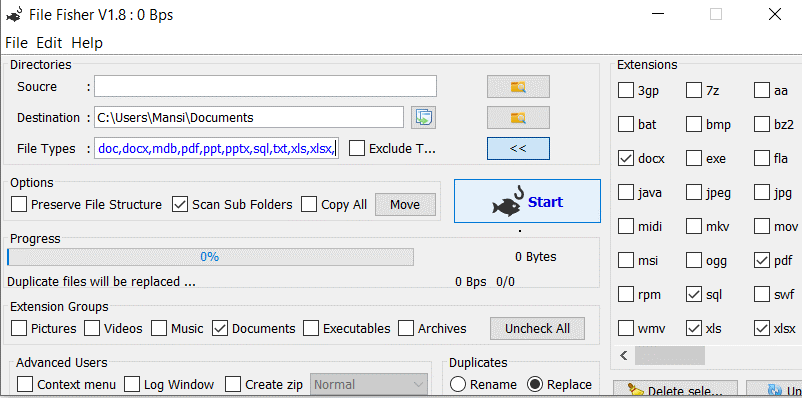802x398 pixels.
Task: Open the Edit menu
Action: [x=49, y=43]
